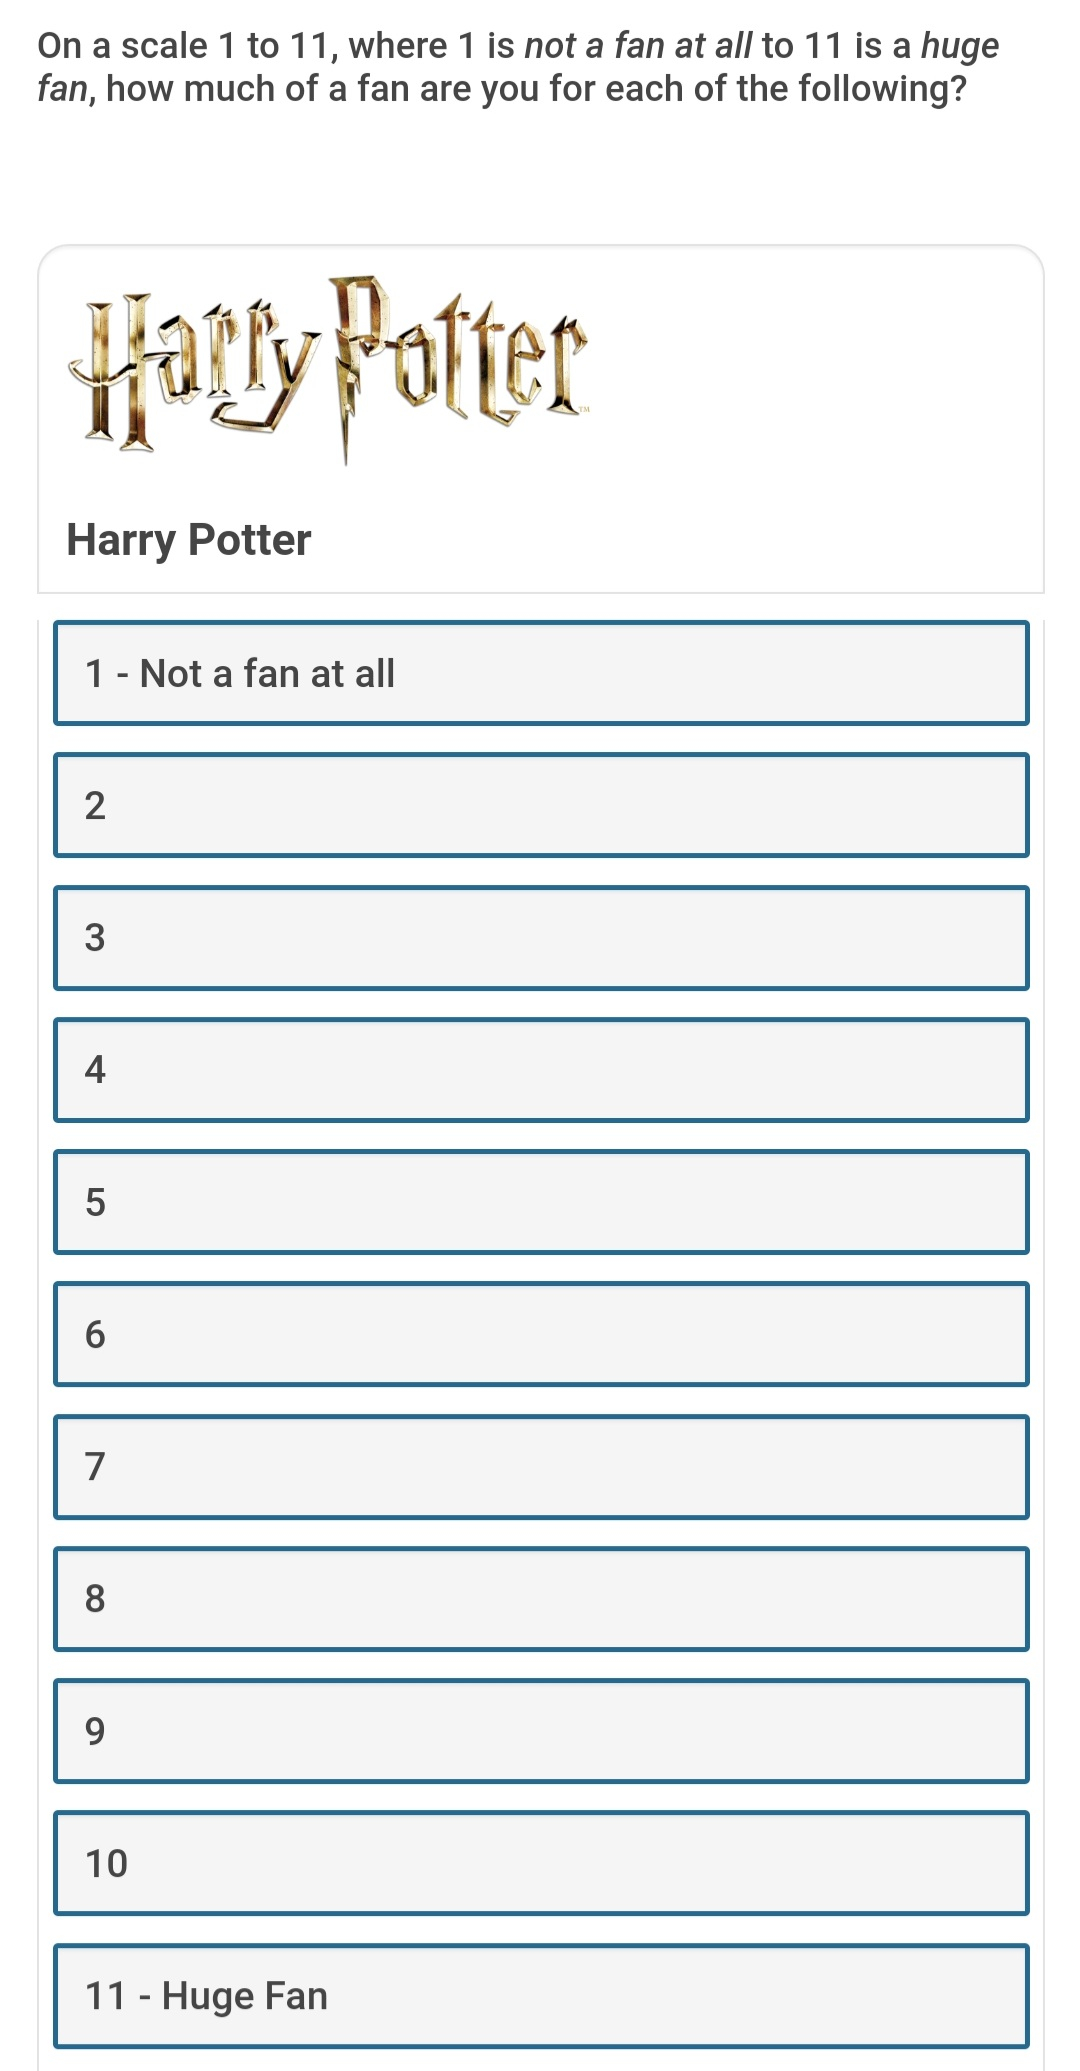Choose 11 - Huge Fan rating
1080x2071 pixels.
click(541, 1996)
